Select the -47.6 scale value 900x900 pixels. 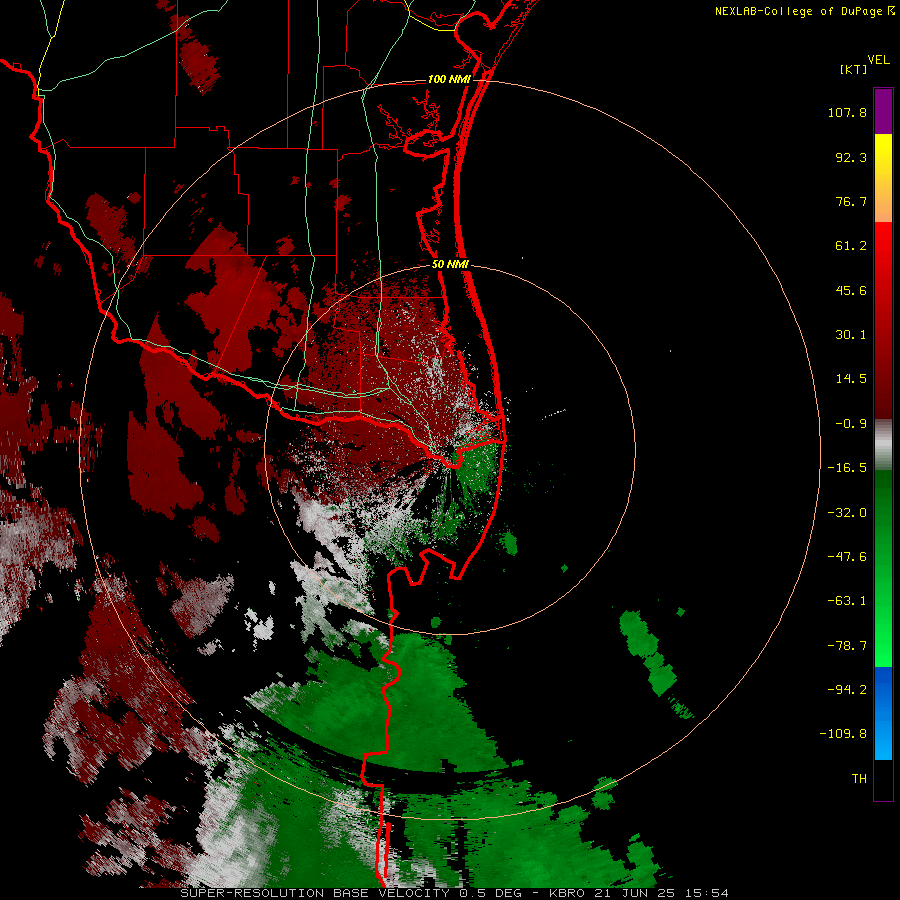(847, 557)
